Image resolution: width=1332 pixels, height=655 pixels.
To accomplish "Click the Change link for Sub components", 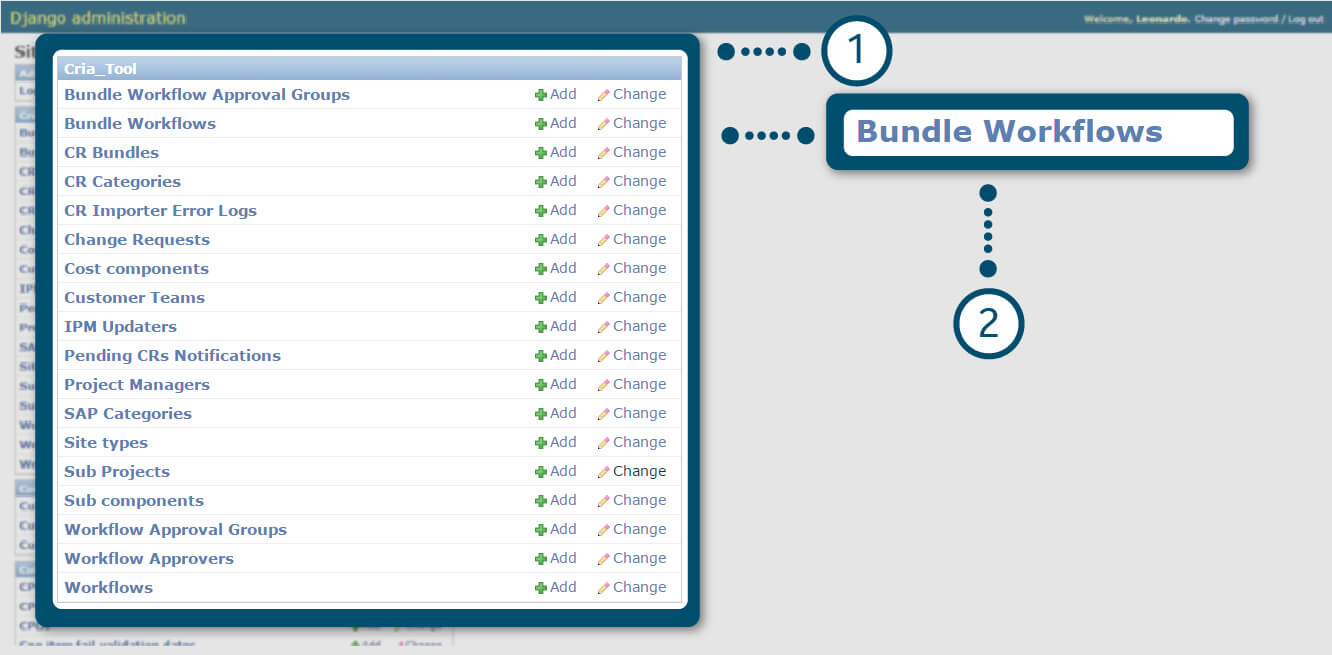I will click(x=639, y=501).
